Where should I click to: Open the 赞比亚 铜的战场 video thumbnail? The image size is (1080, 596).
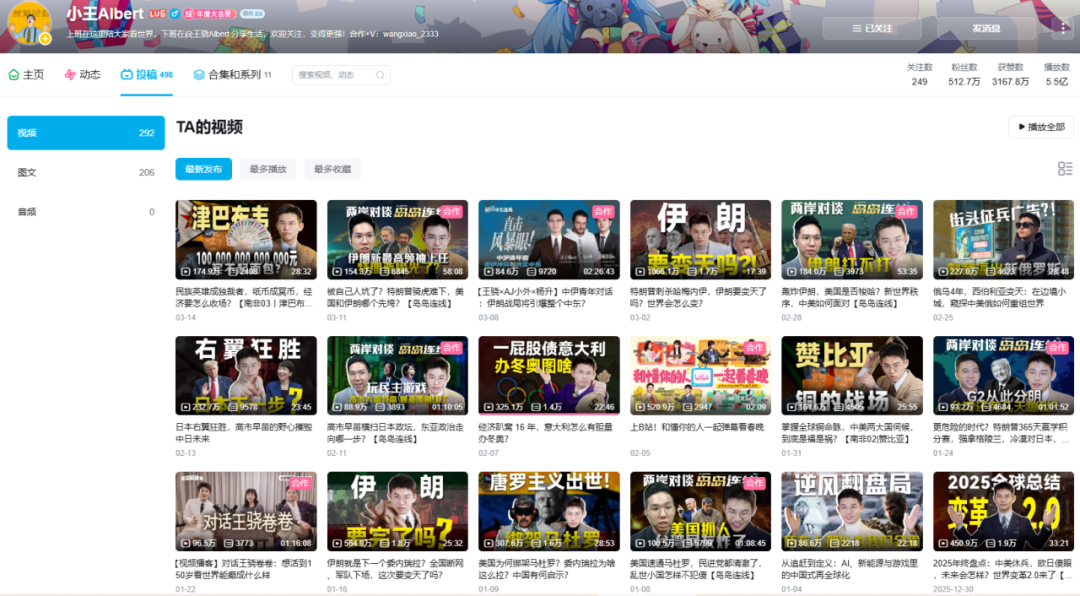852,376
